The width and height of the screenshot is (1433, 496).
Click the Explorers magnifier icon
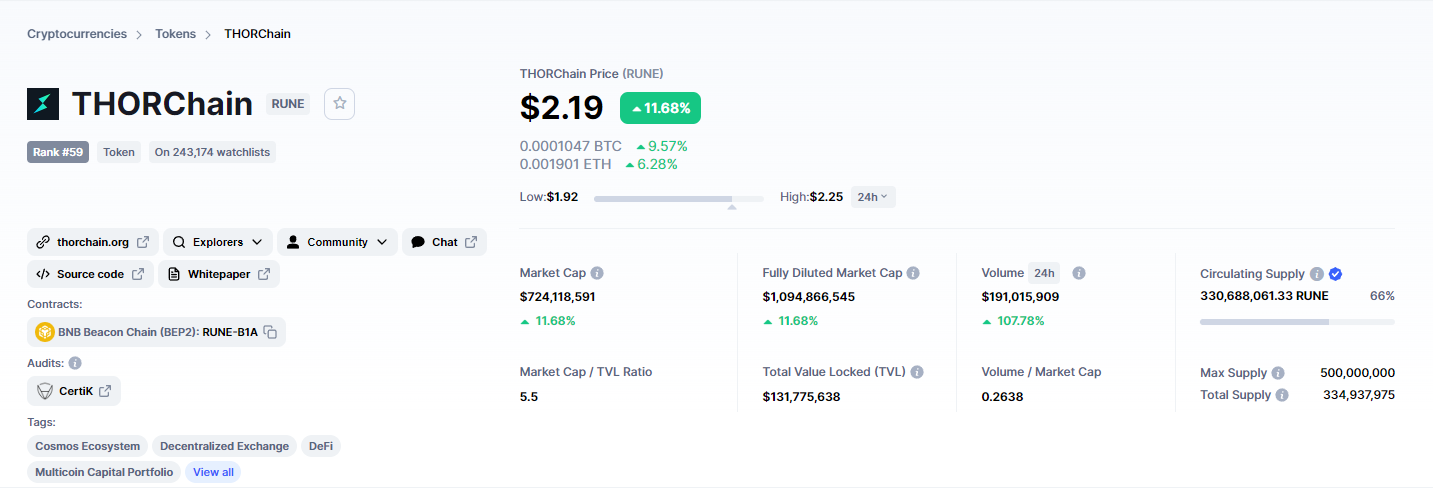point(179,242)
